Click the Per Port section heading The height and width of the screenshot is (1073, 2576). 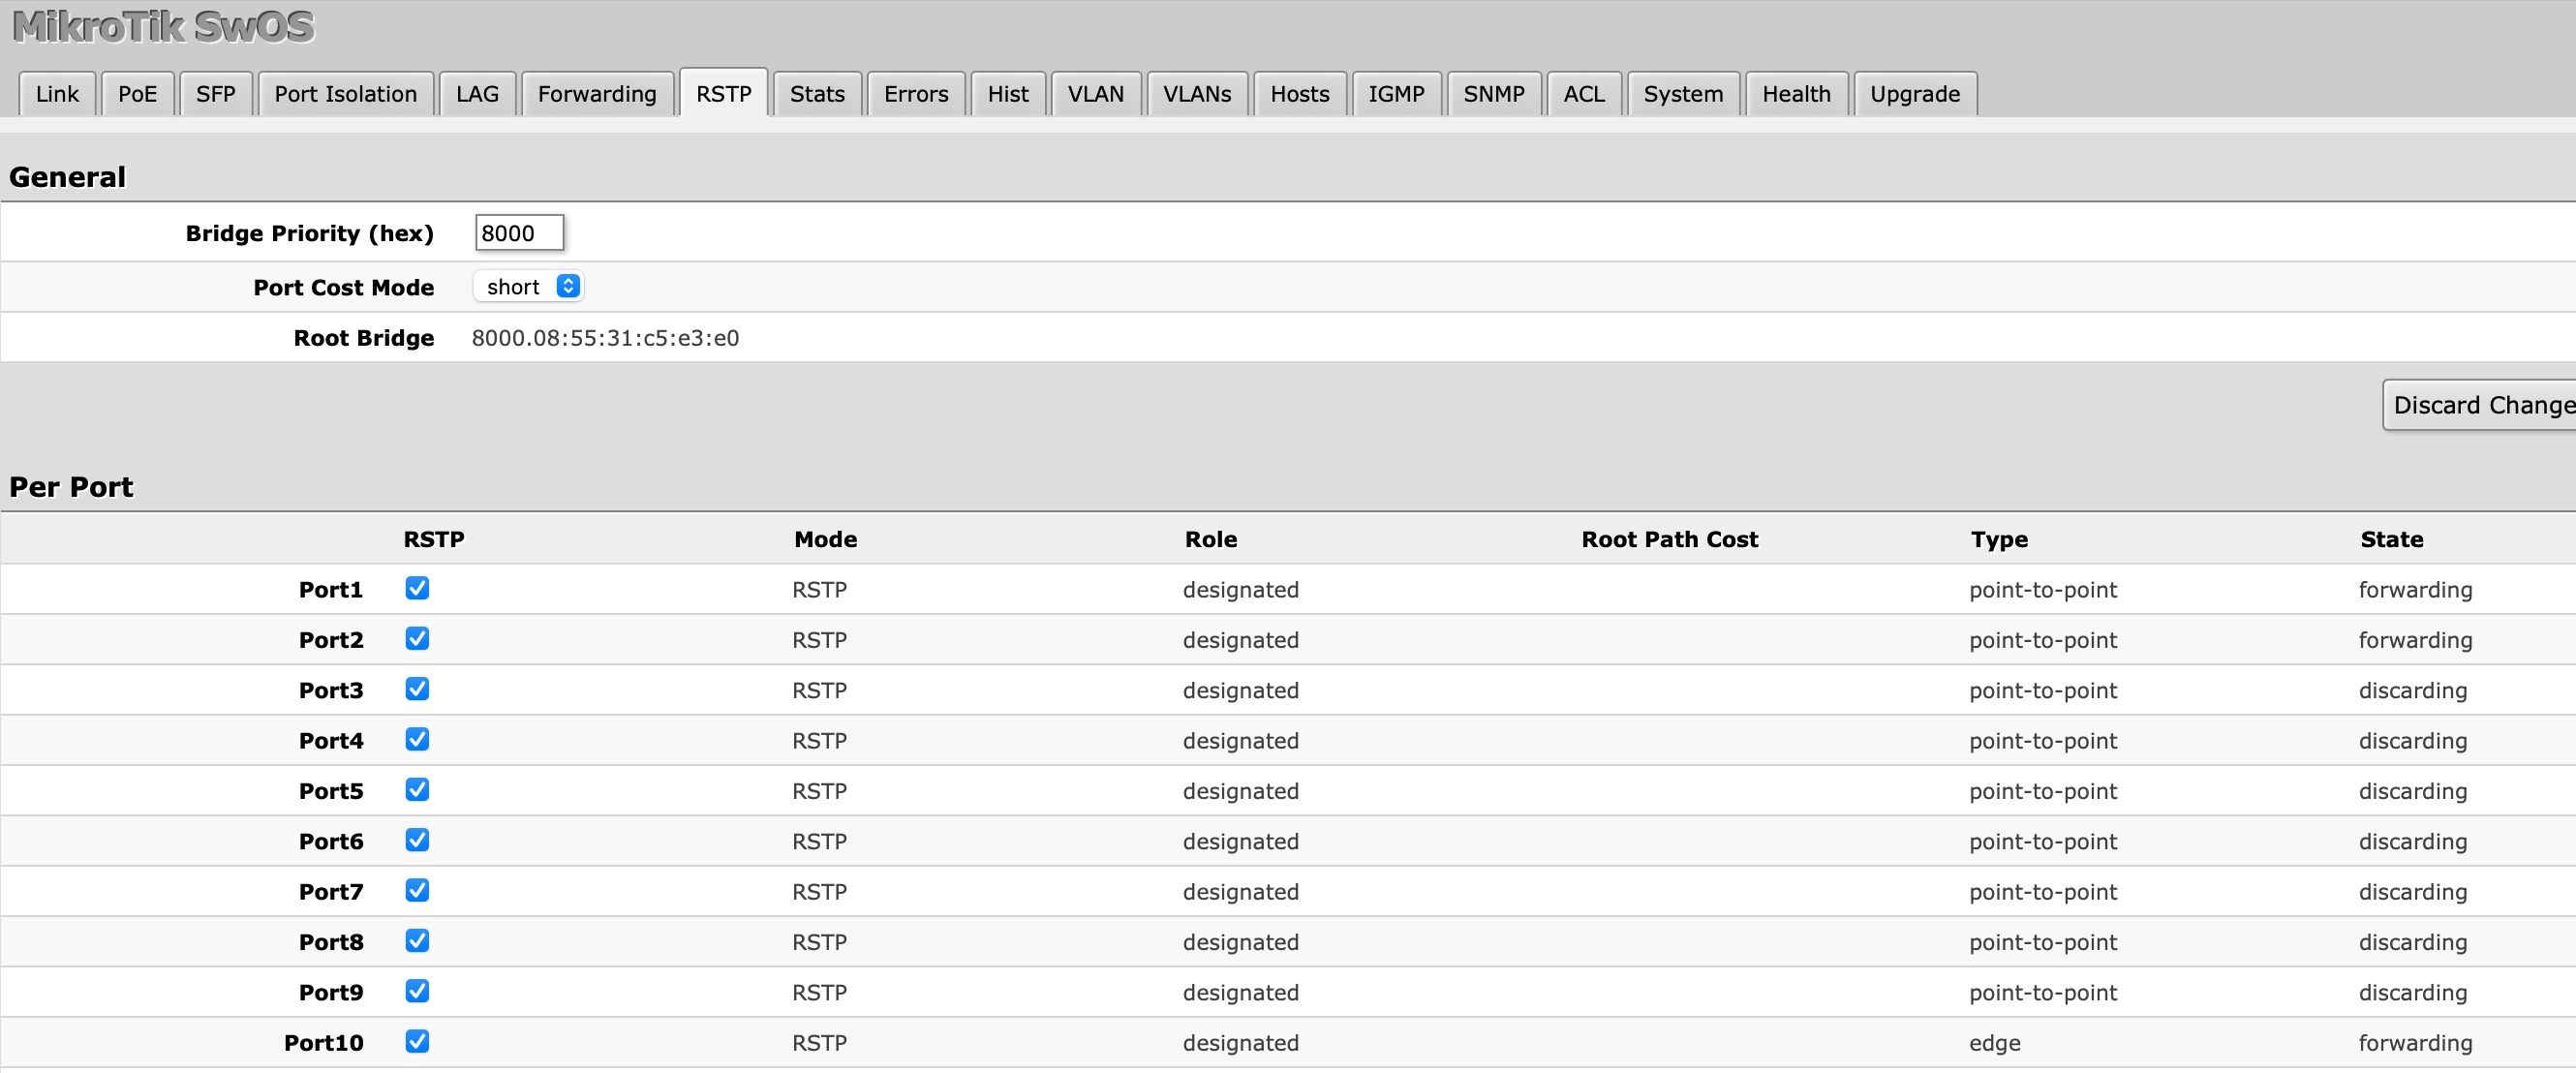[71, 487]
